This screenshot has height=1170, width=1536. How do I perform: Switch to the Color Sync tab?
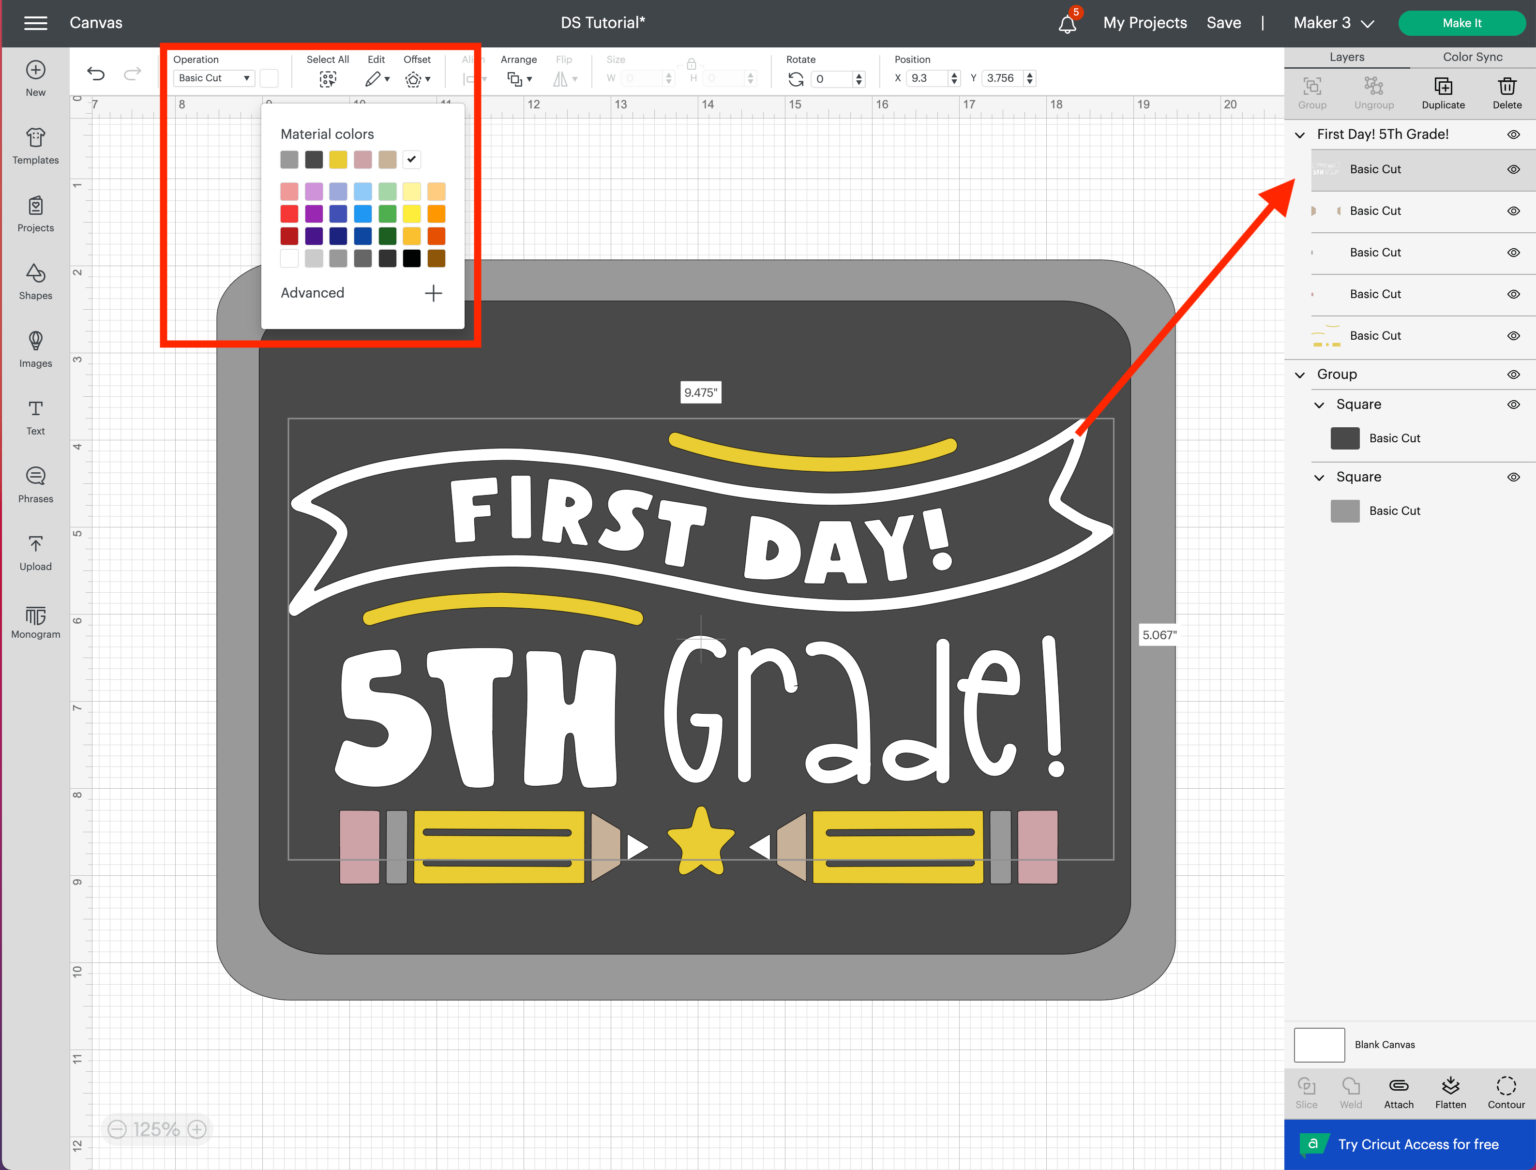point(1472,57)
